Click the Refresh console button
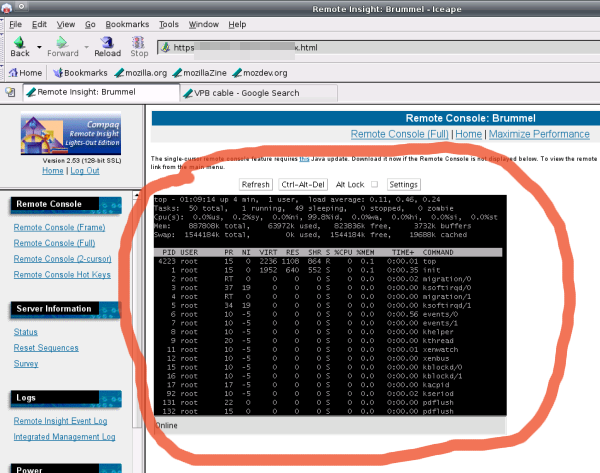The image size is (600, 473). [256, 184]
